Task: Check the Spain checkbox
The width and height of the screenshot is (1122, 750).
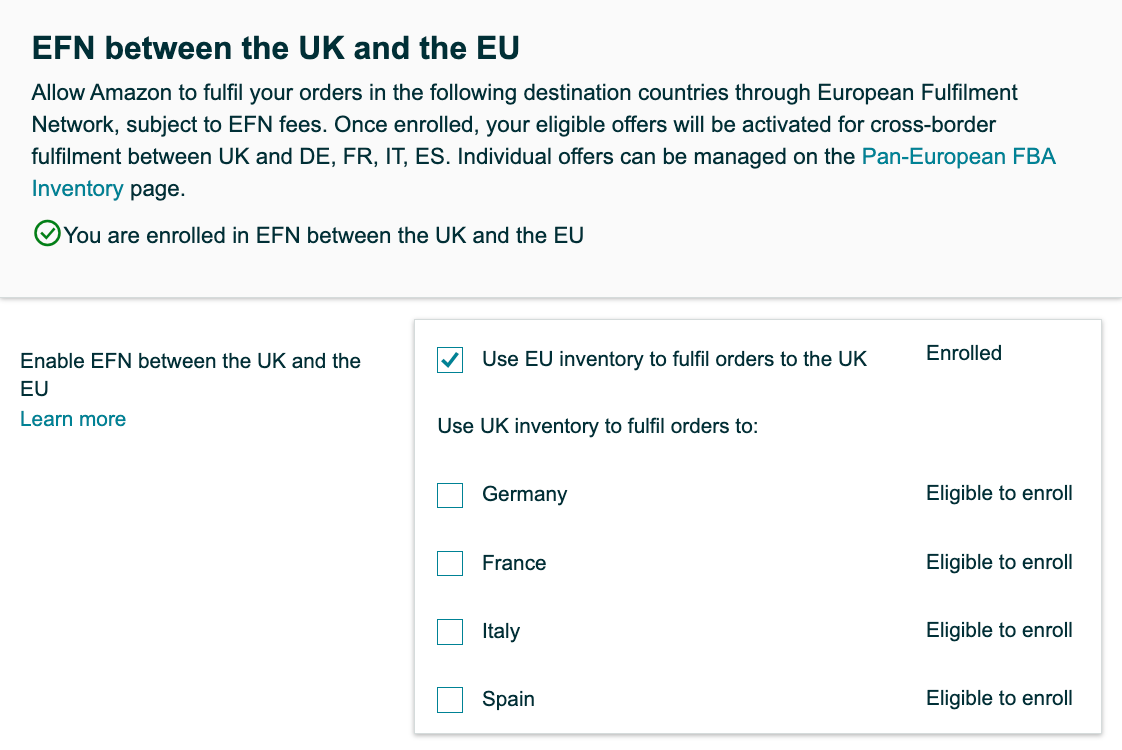Action: tap(450, 700)
